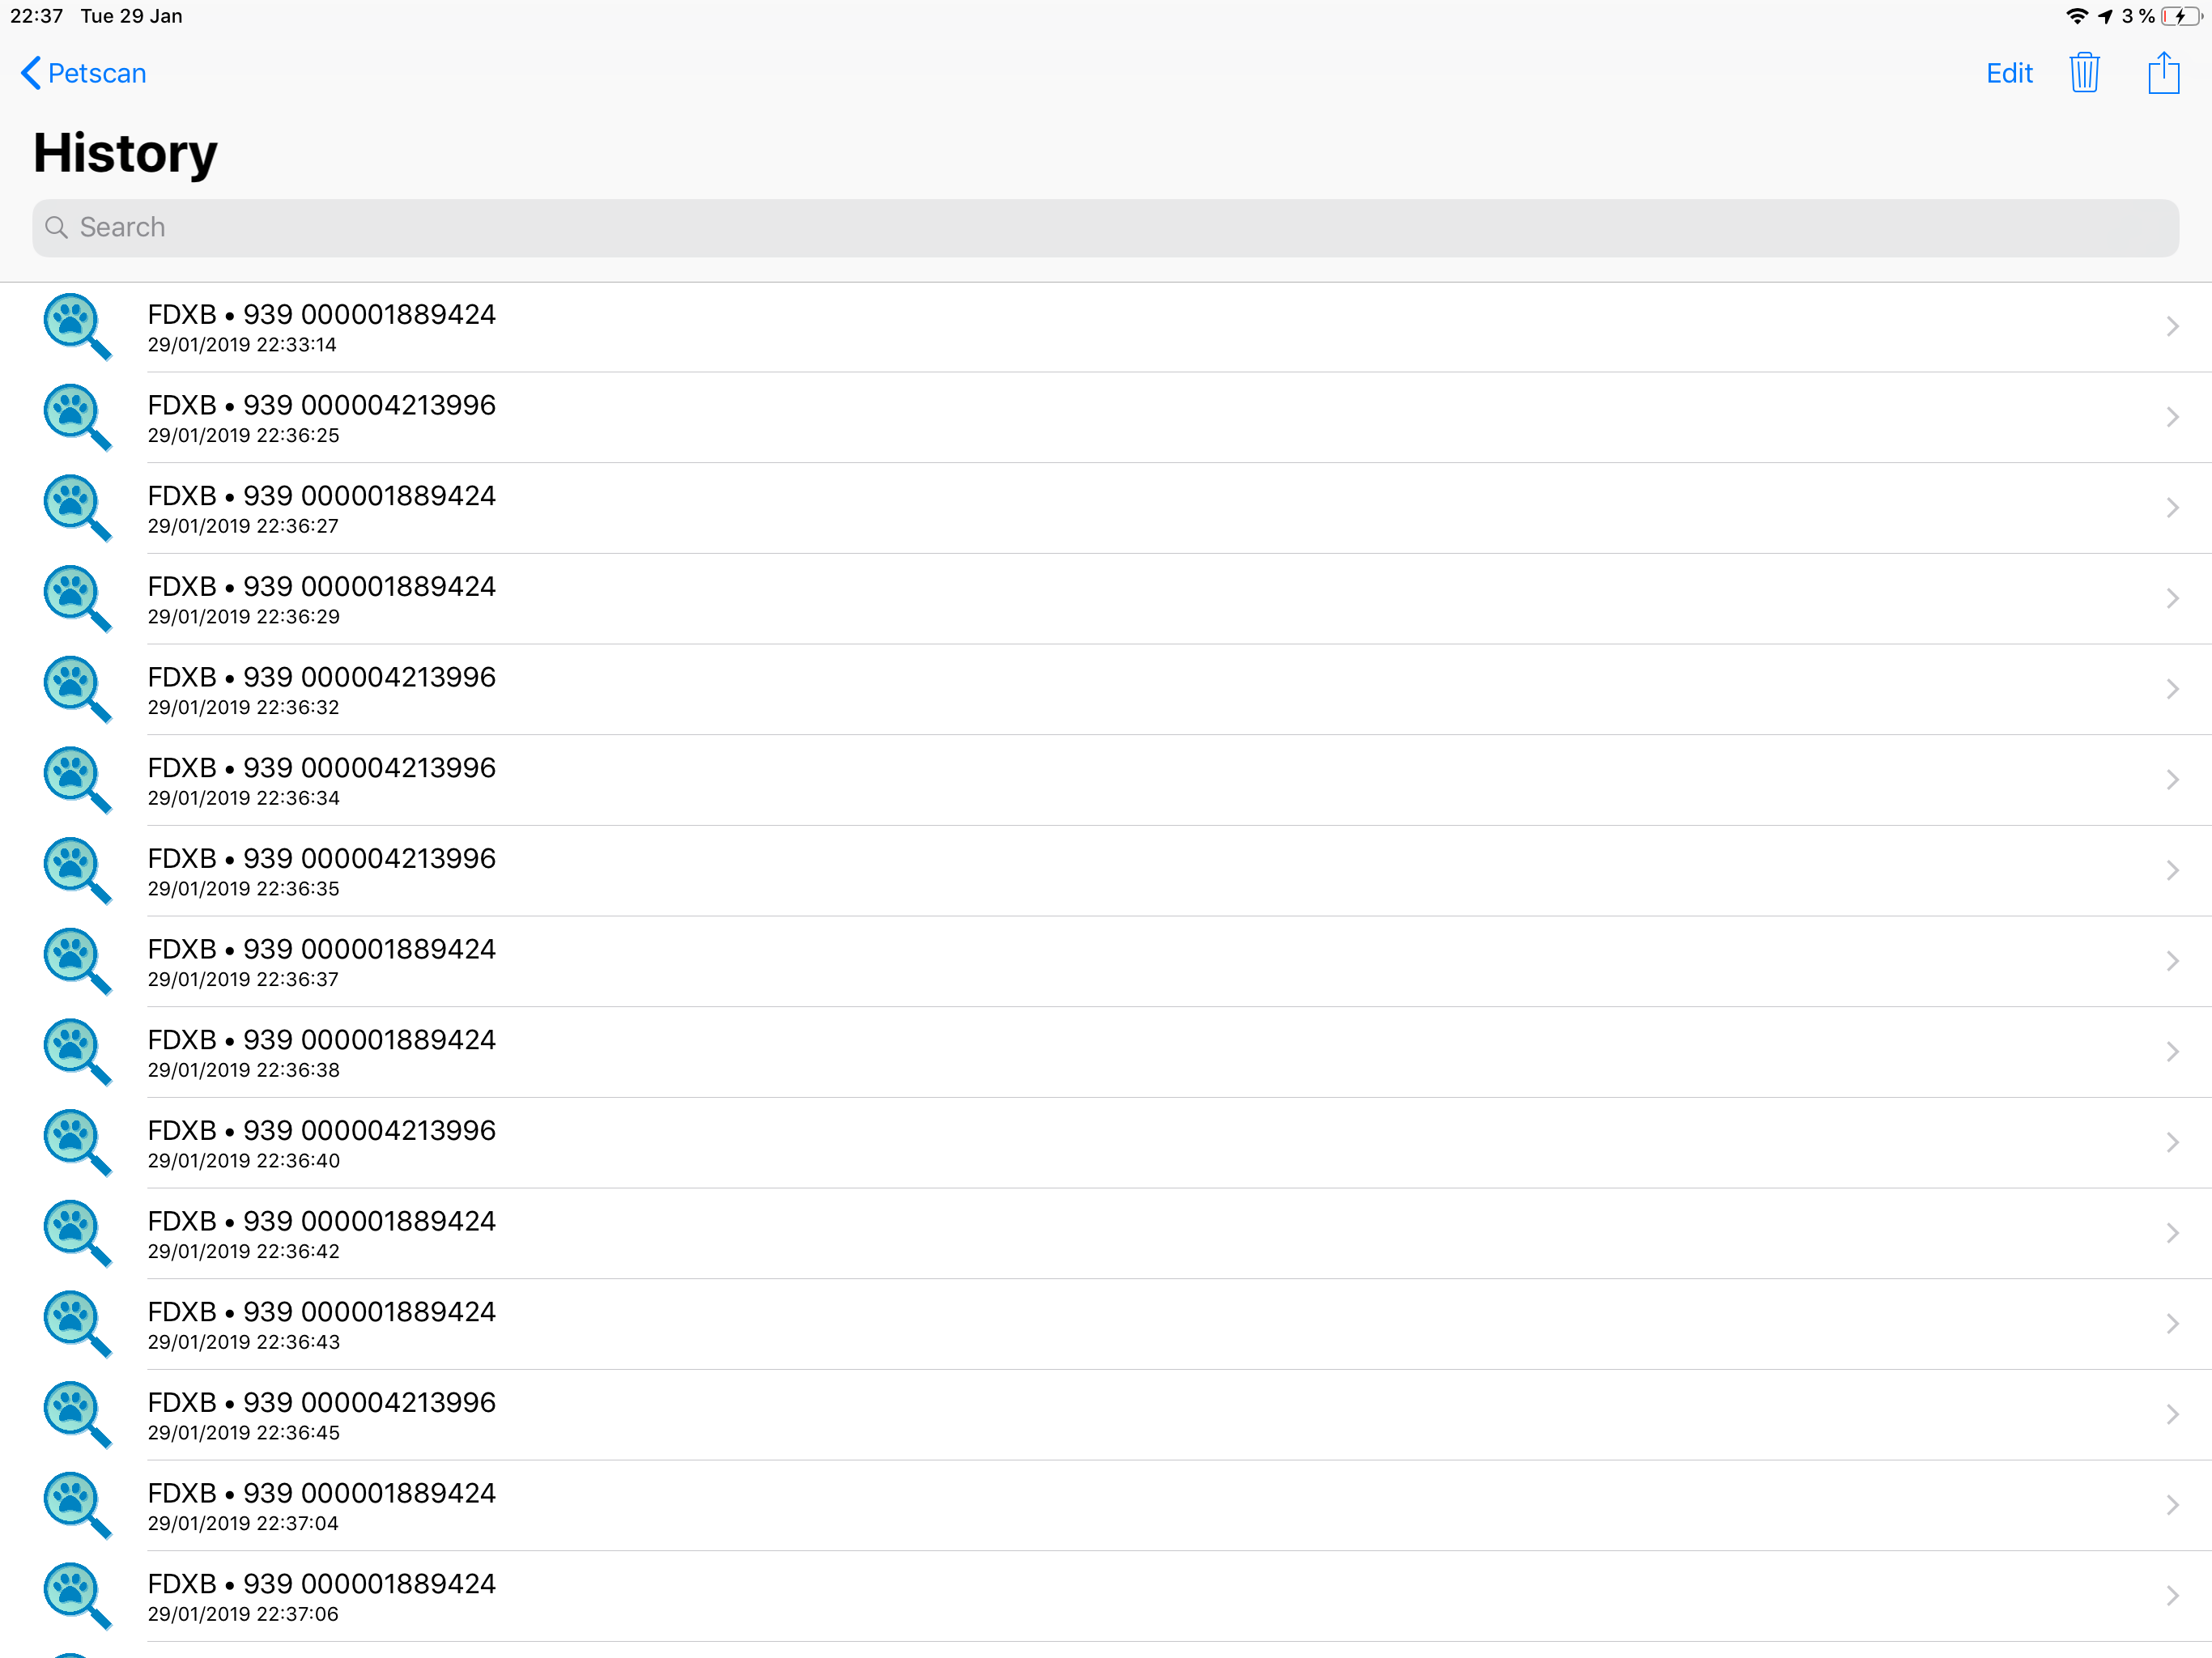Open chevron of 22:37:04 scan row
This screenshot has height=1658, width=2212.
[2172, 1505]
